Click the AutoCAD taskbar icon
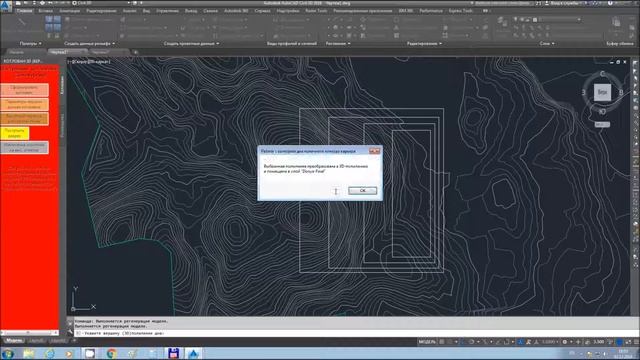 193,353
